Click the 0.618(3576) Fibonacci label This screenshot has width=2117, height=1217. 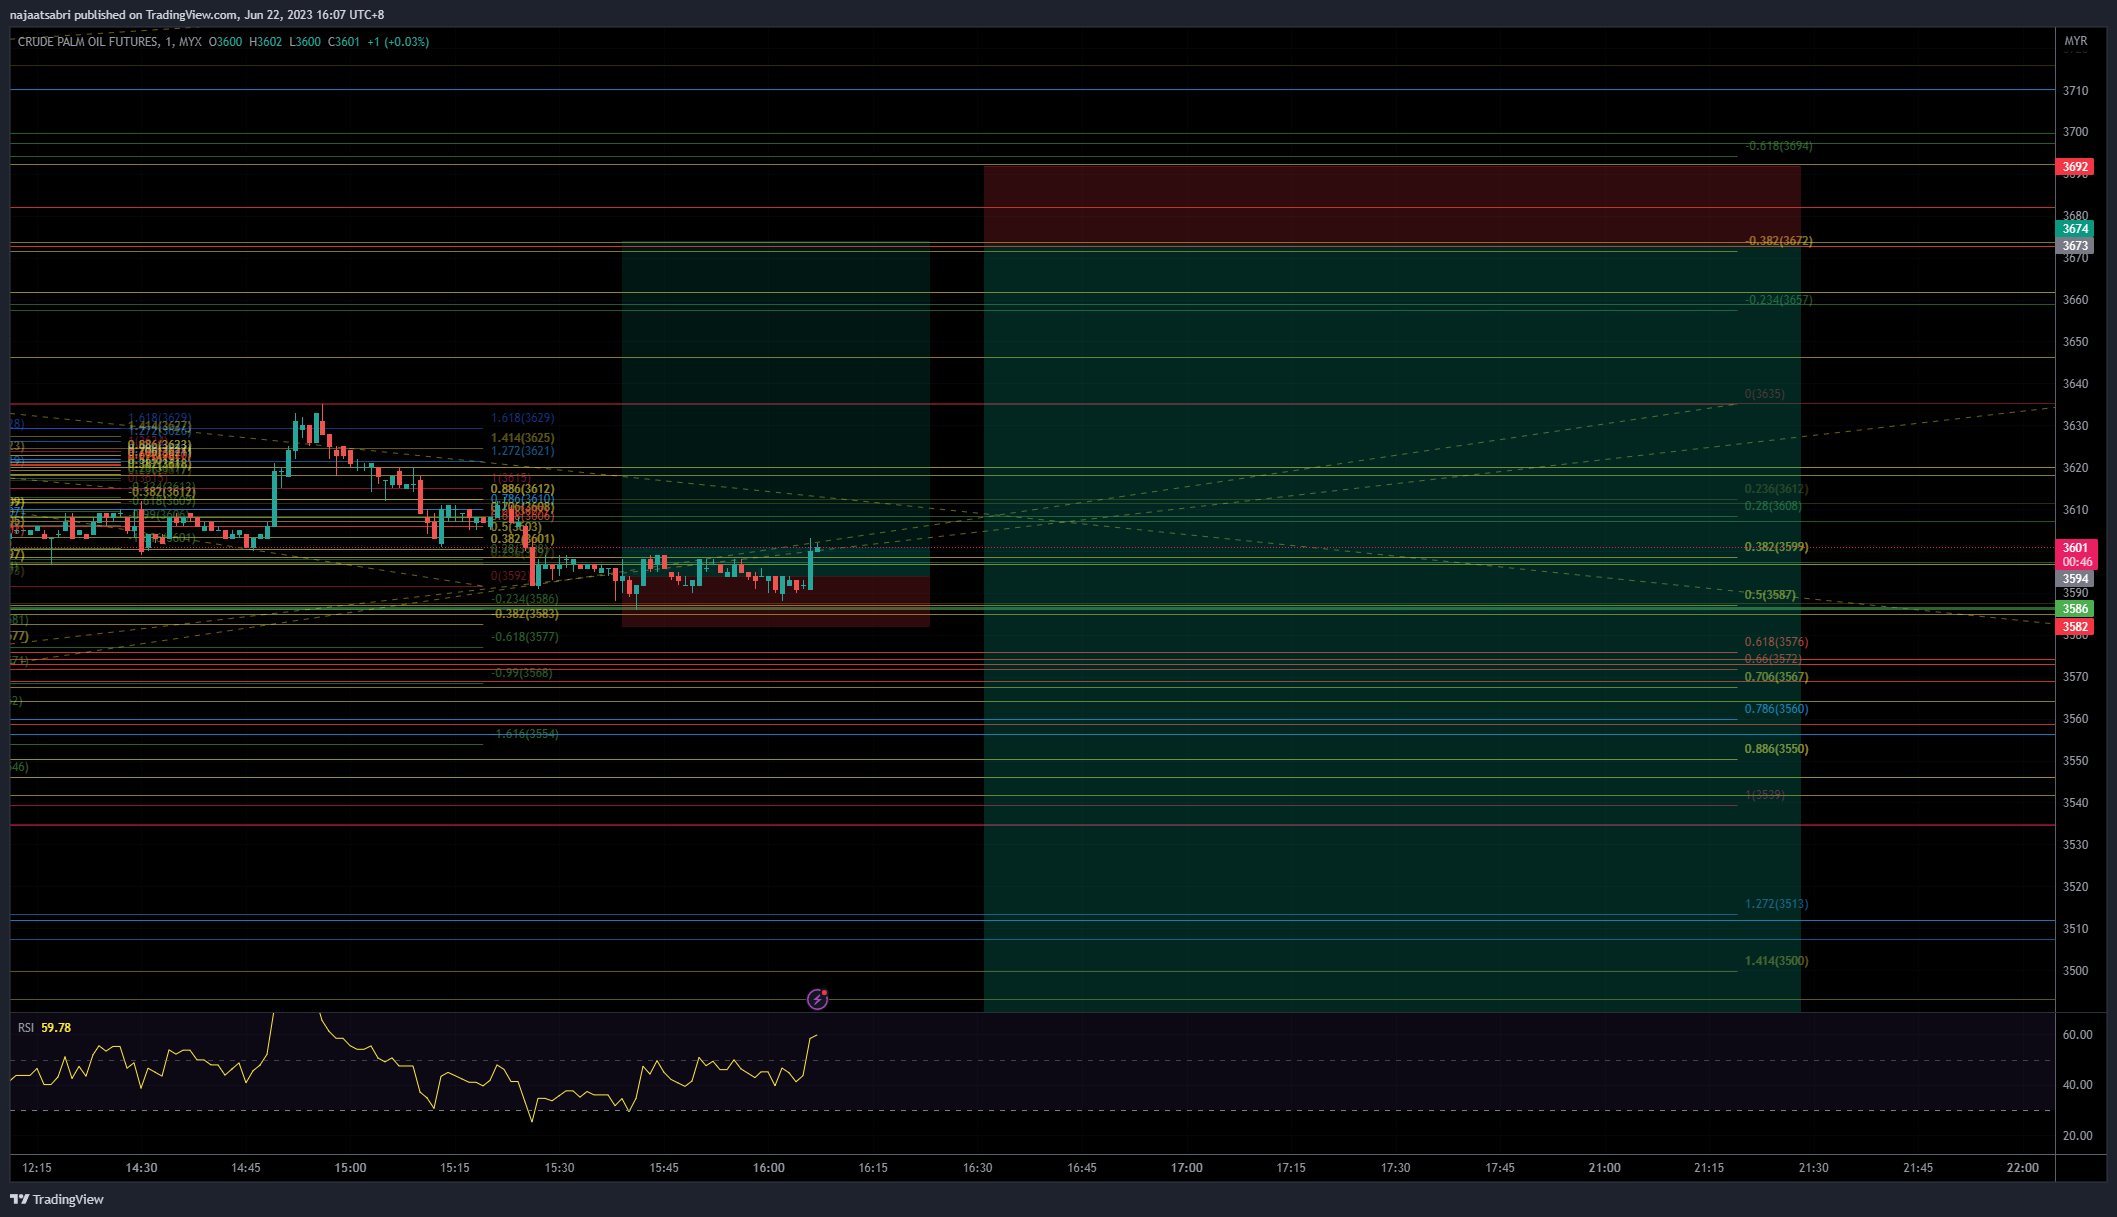point(1776,642)
